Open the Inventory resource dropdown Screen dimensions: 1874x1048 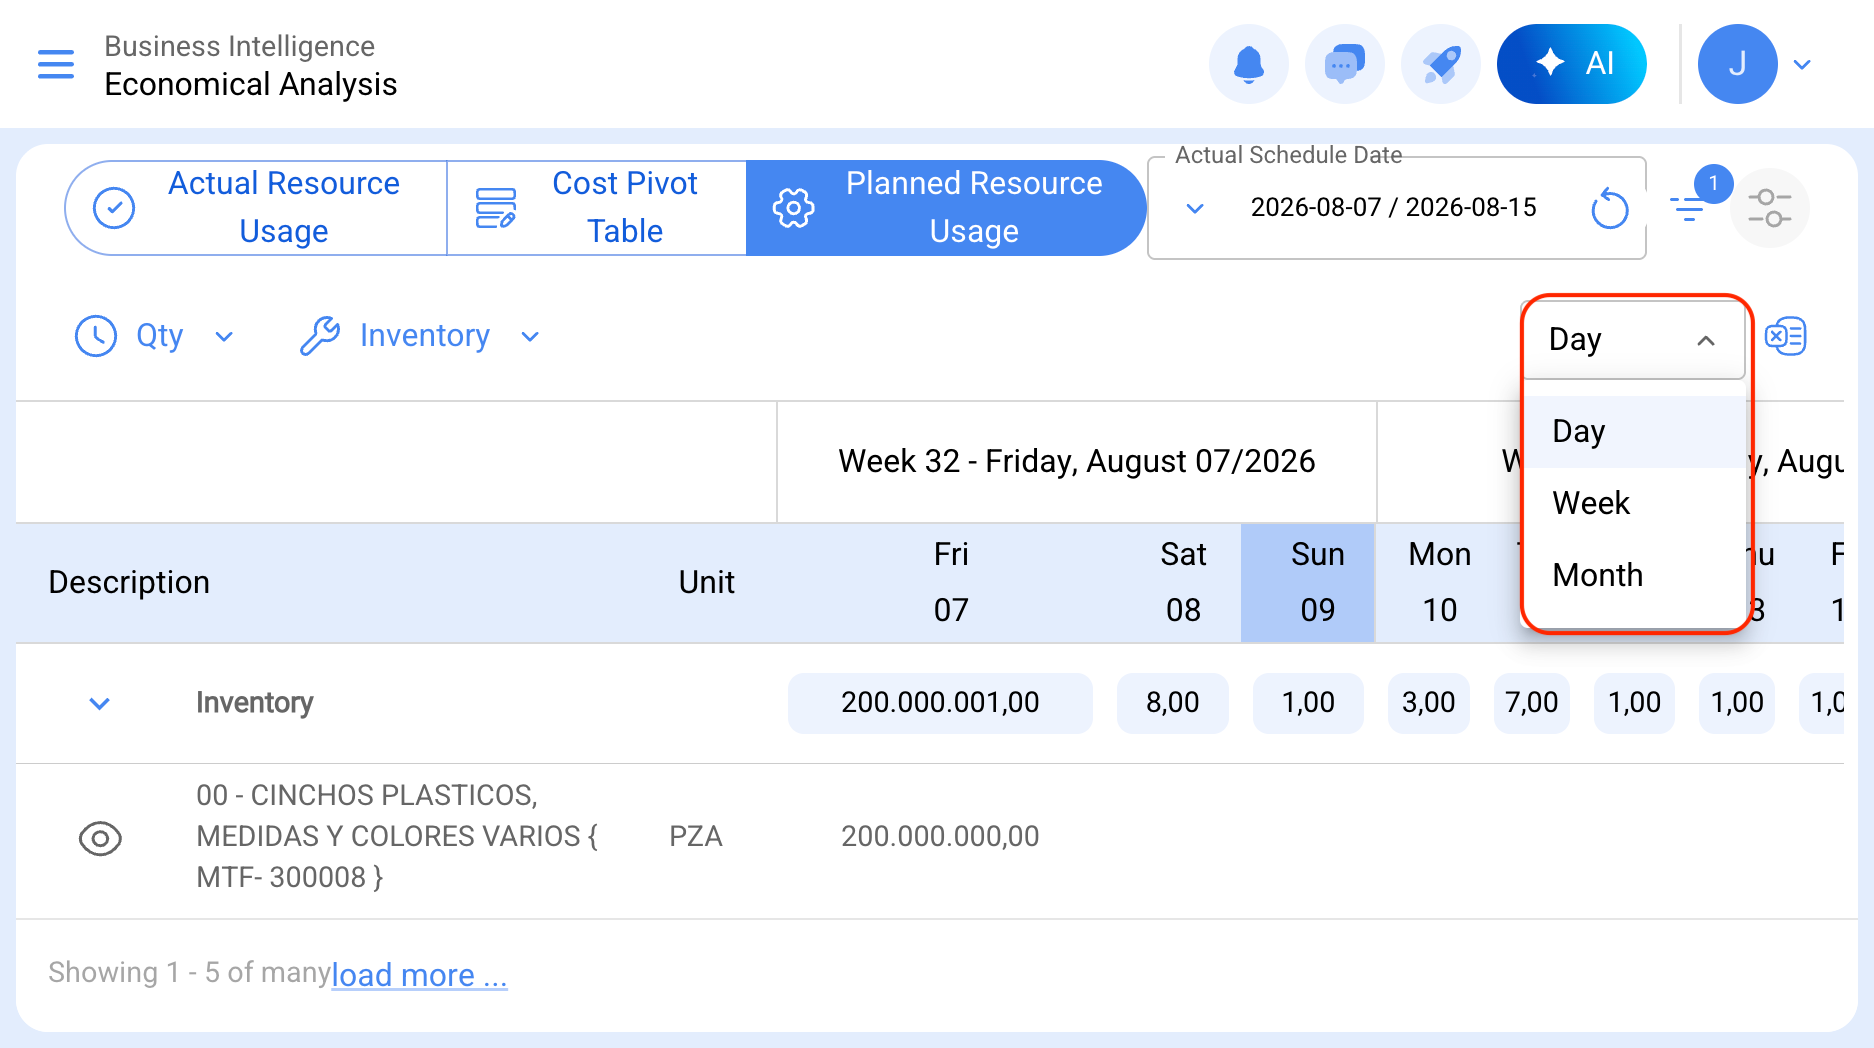tap(420, 336)
